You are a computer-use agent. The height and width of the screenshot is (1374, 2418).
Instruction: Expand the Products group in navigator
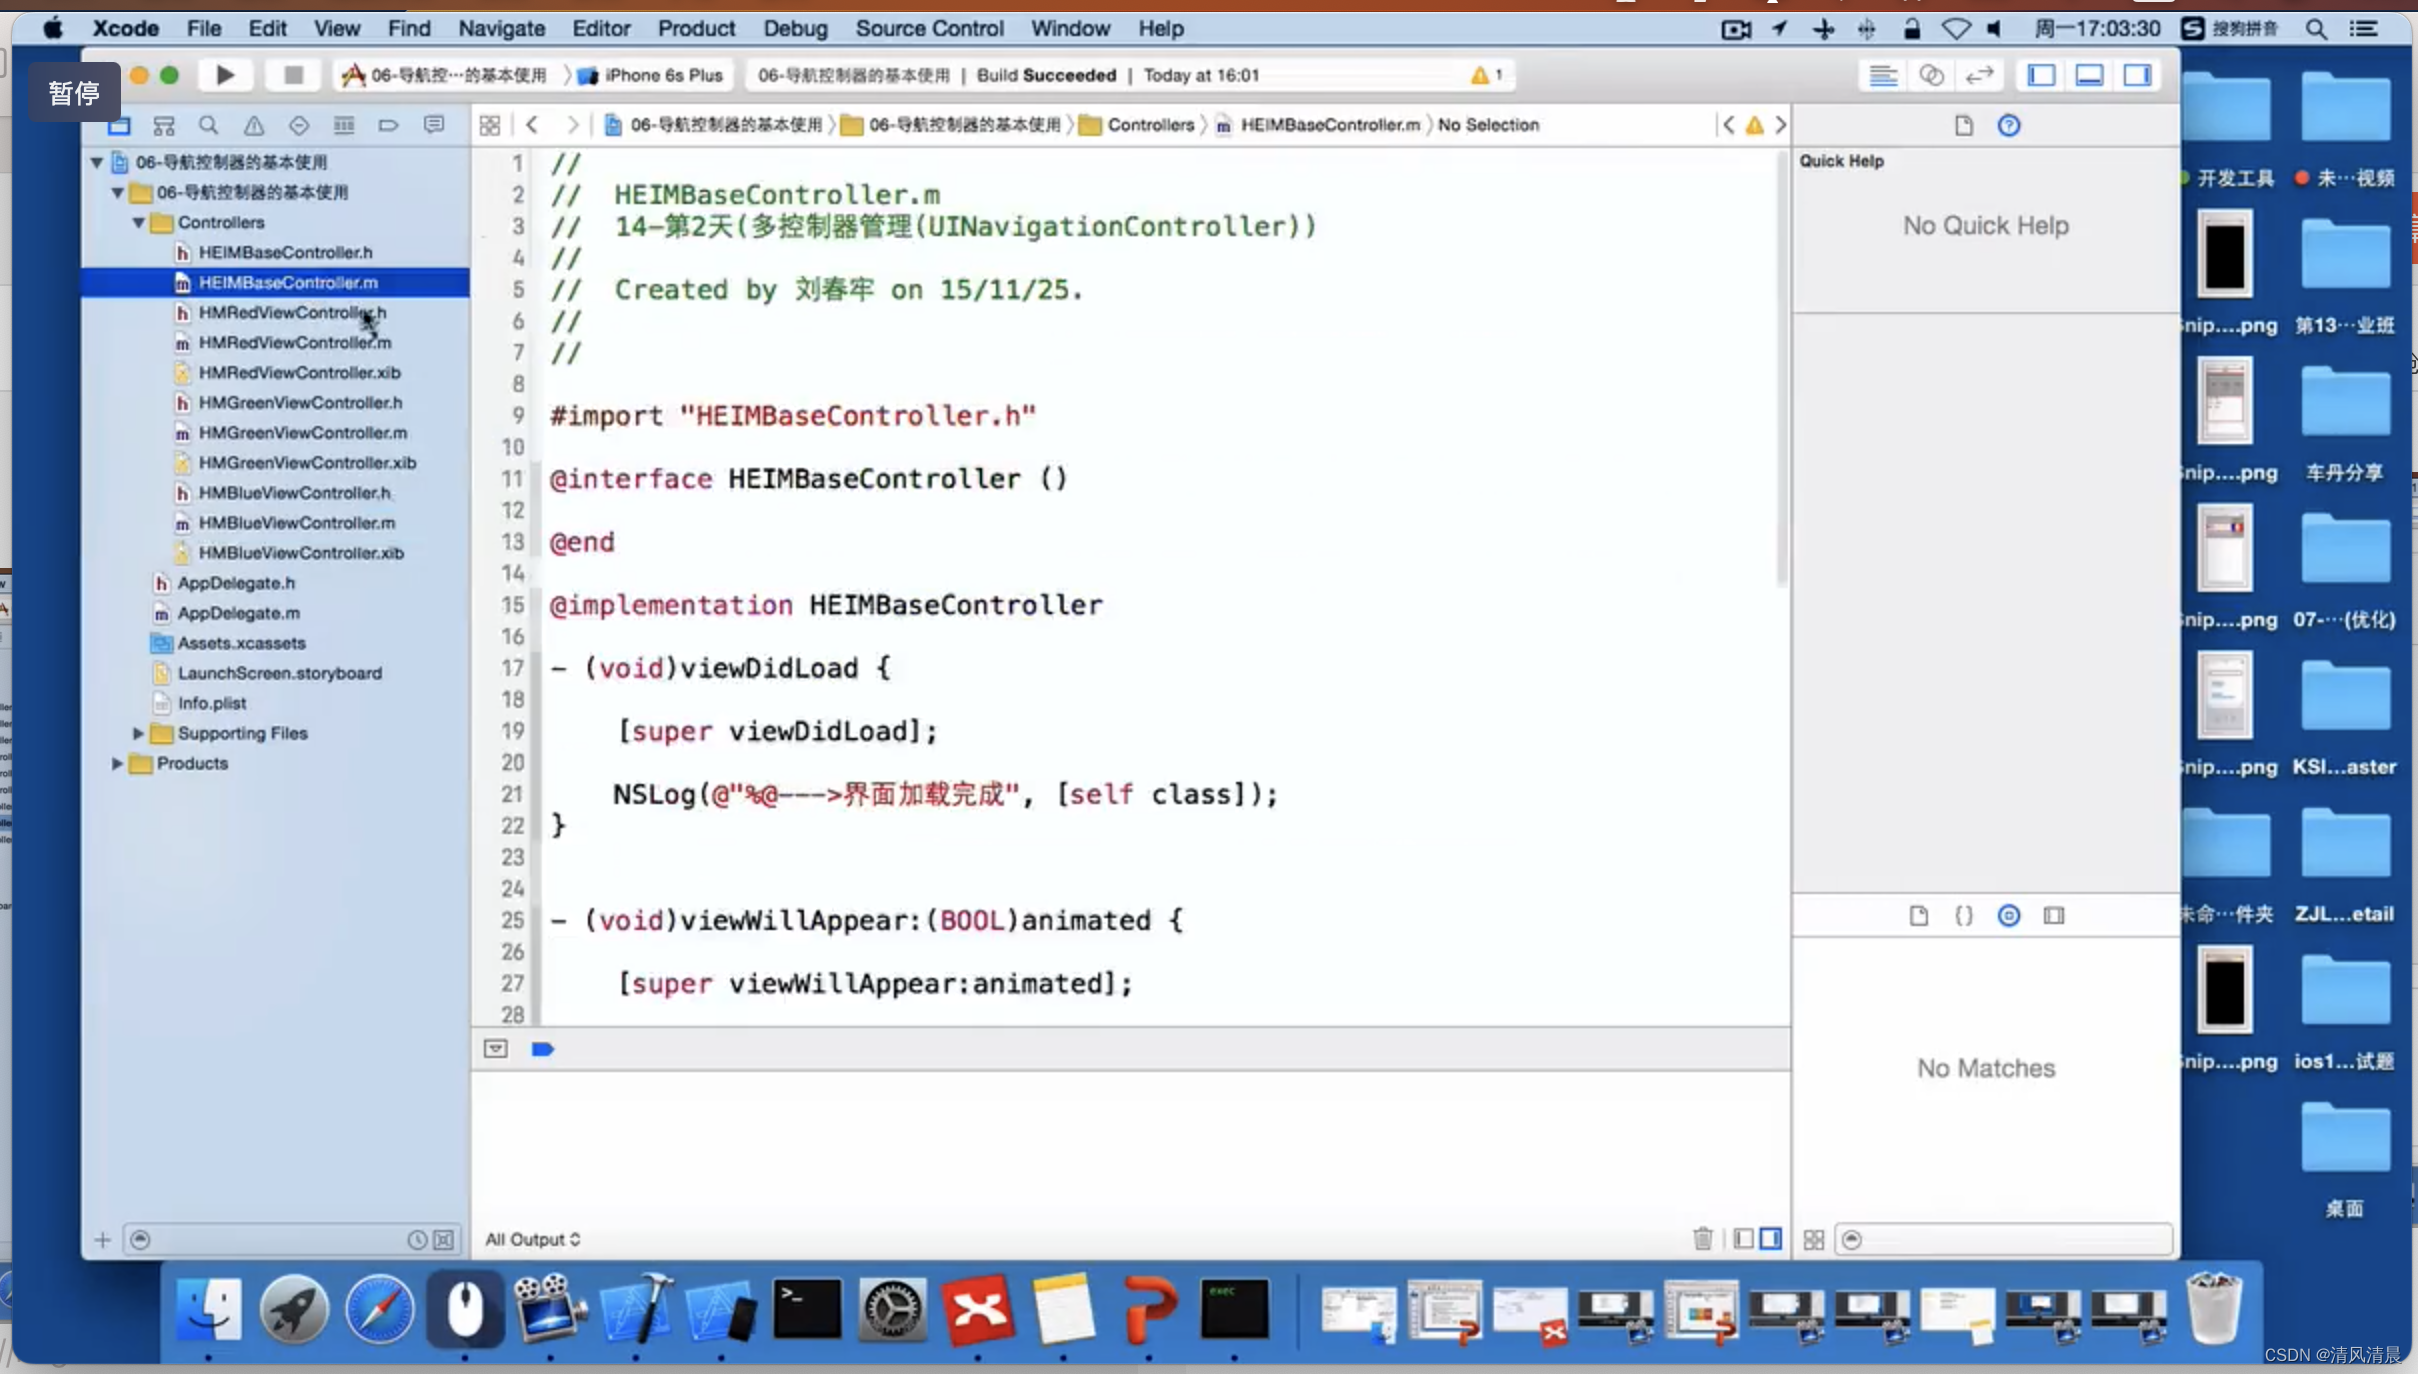click(x=116, y=763)
